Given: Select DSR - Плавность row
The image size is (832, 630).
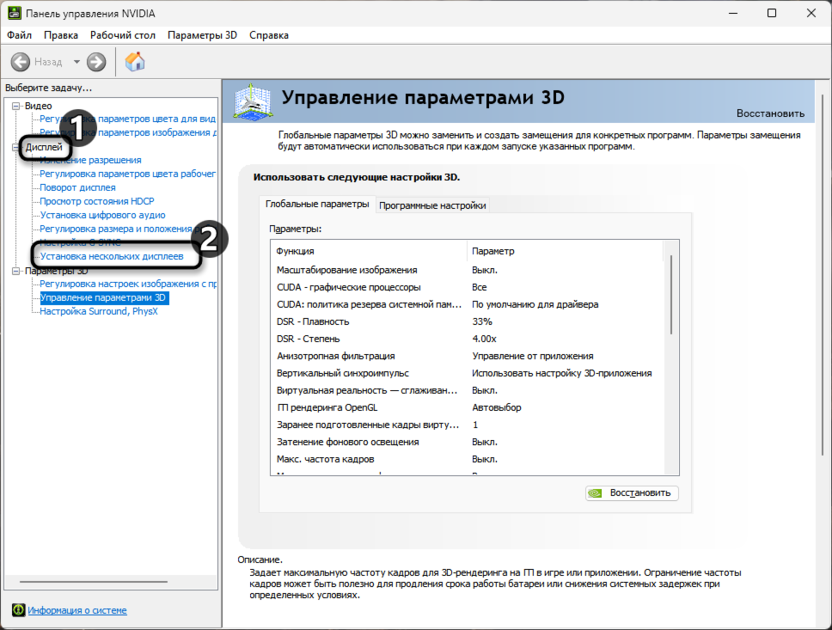Looking at the screenshot, I should click(x=469, y=322).
